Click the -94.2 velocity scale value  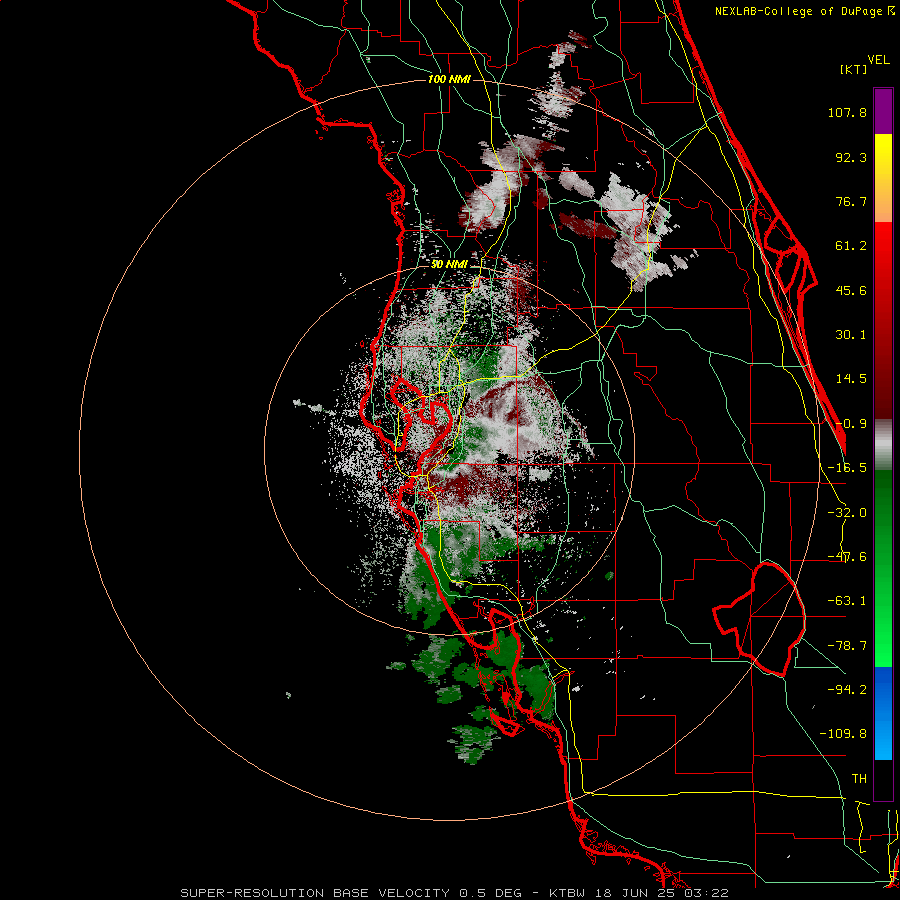pos(847,689)
